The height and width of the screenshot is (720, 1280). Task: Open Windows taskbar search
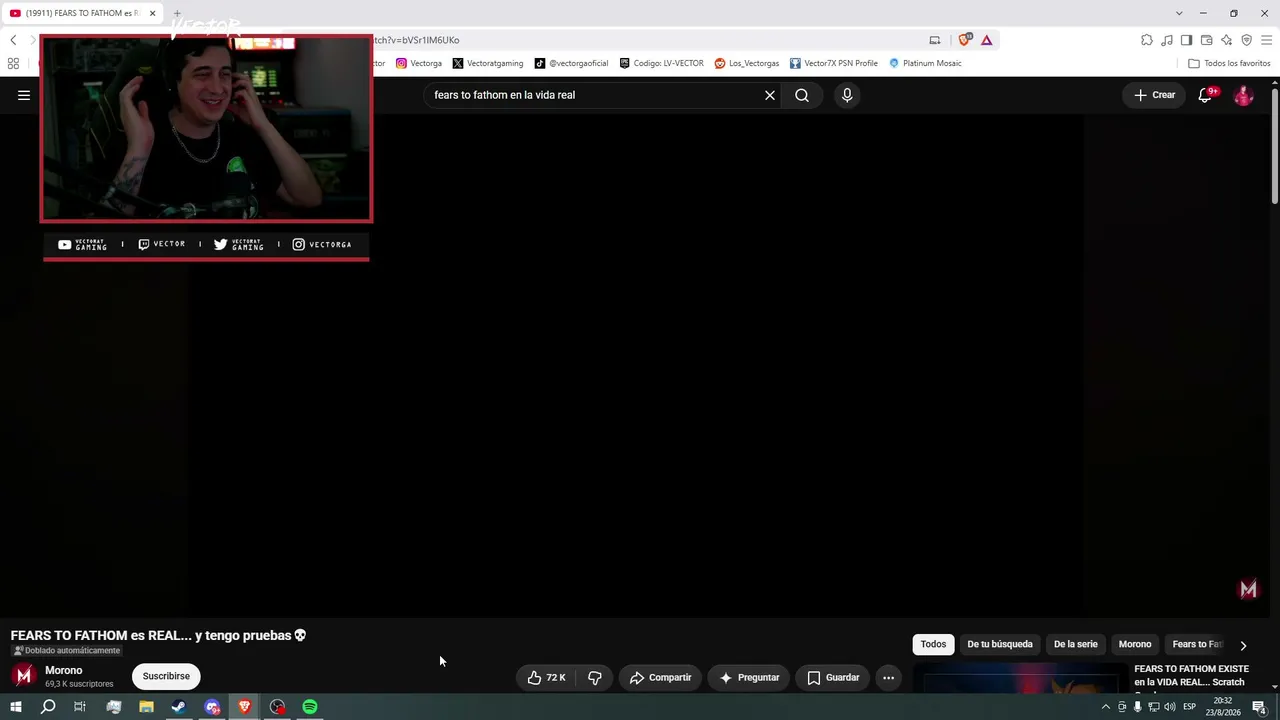pyautogui.click(x=48, y=707)
